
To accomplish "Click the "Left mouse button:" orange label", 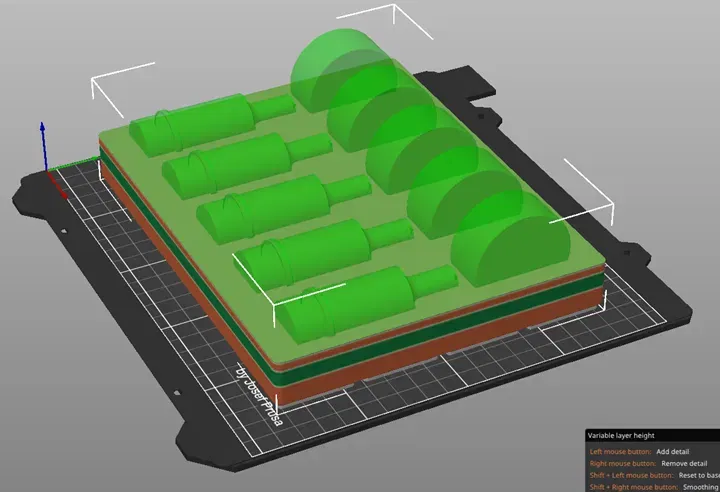I will pos(620,452).
